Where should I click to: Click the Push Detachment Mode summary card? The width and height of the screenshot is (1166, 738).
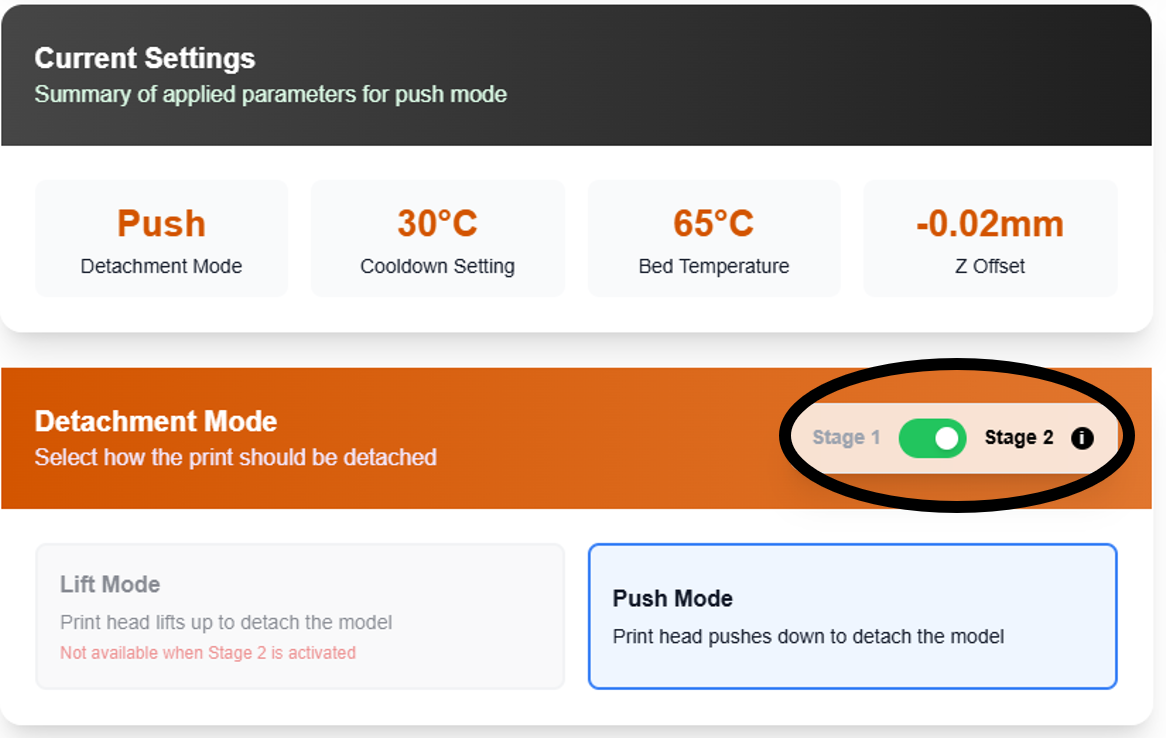[x=161, y=238]
